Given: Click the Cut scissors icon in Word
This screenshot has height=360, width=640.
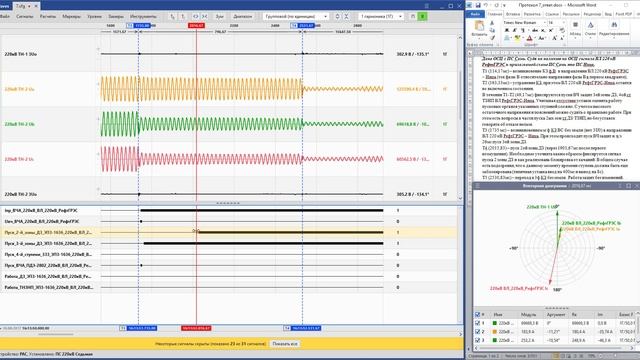Looking at the screenshot, I should 492,23.
